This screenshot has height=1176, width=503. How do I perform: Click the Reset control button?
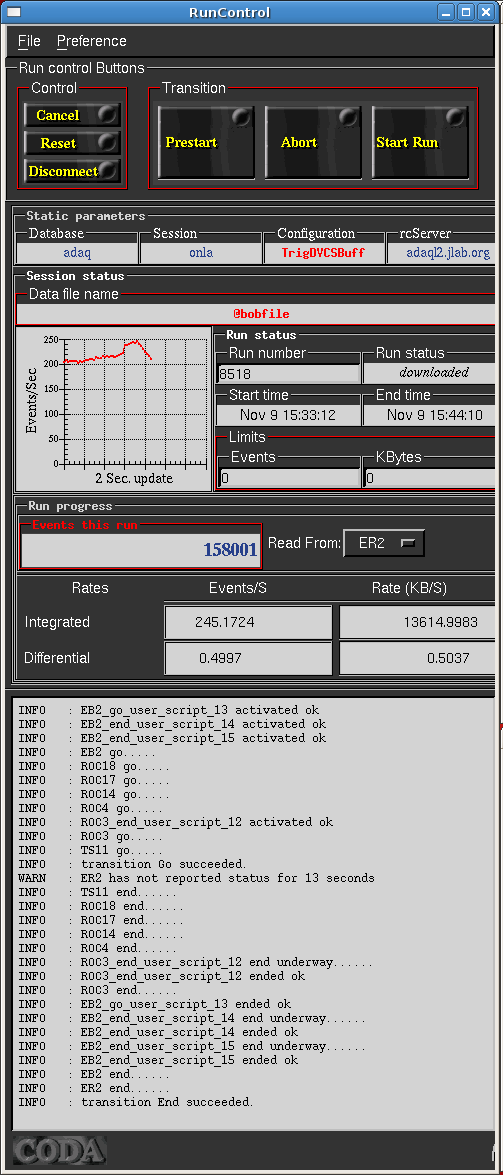pyautogui.click(x=72, y=142)
